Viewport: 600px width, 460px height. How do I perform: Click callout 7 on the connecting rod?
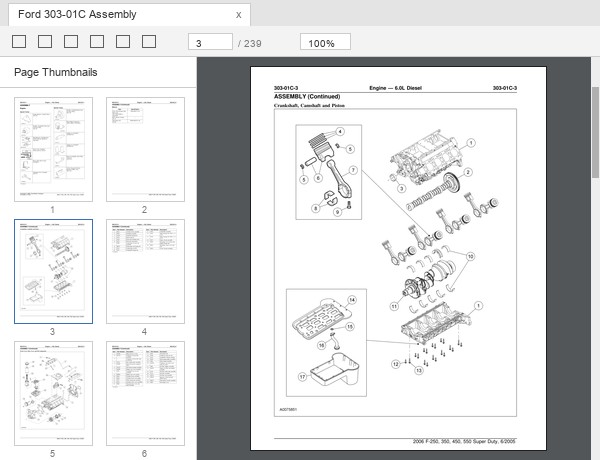click(x=353, y=170)
